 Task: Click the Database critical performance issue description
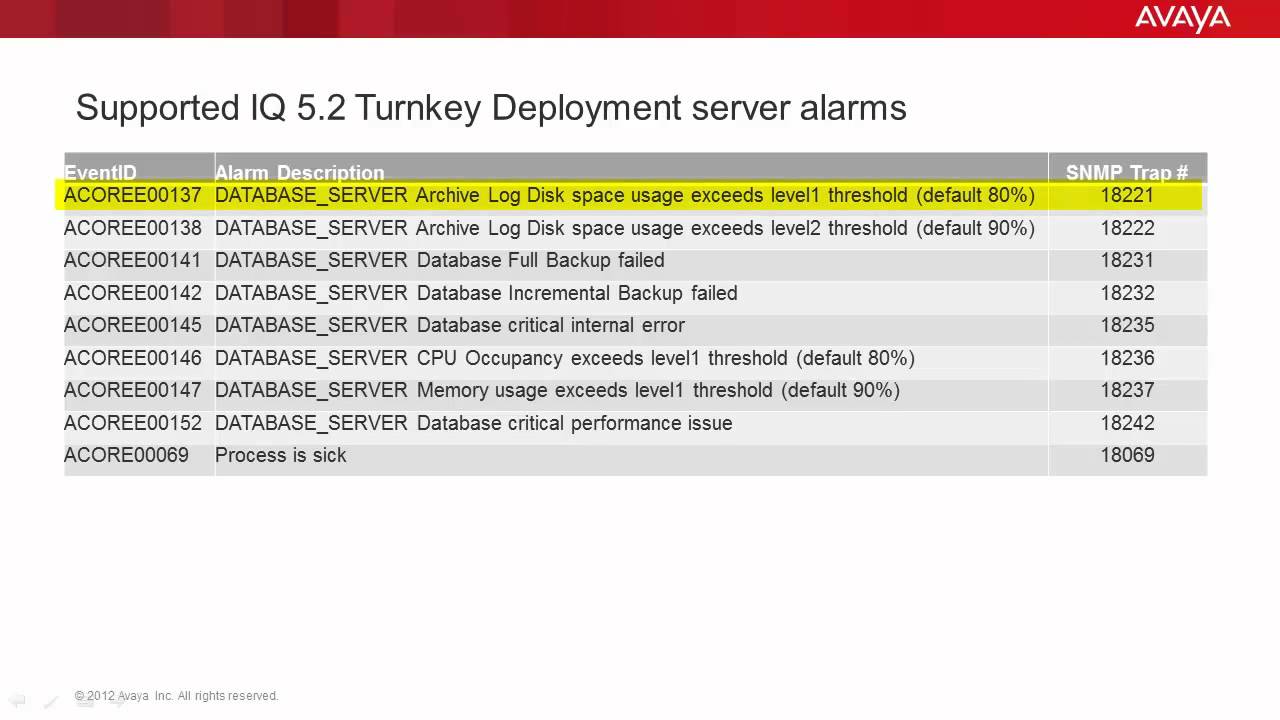tap(474, 423)
